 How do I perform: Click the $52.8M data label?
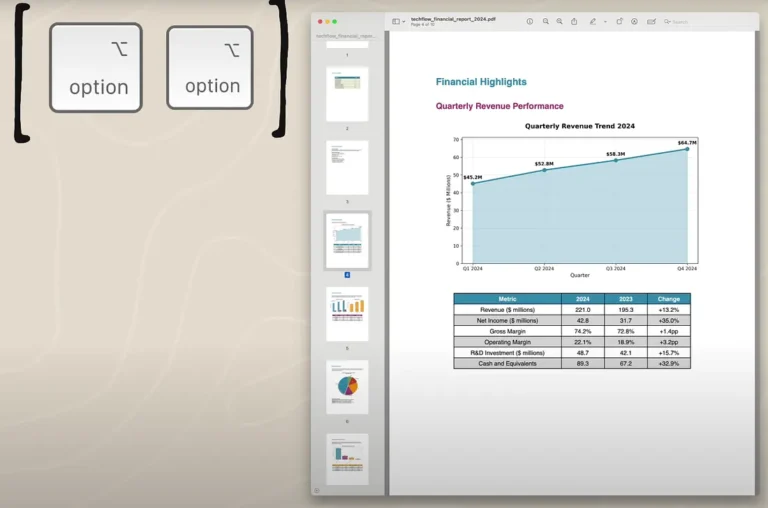[x=544, y=164]
